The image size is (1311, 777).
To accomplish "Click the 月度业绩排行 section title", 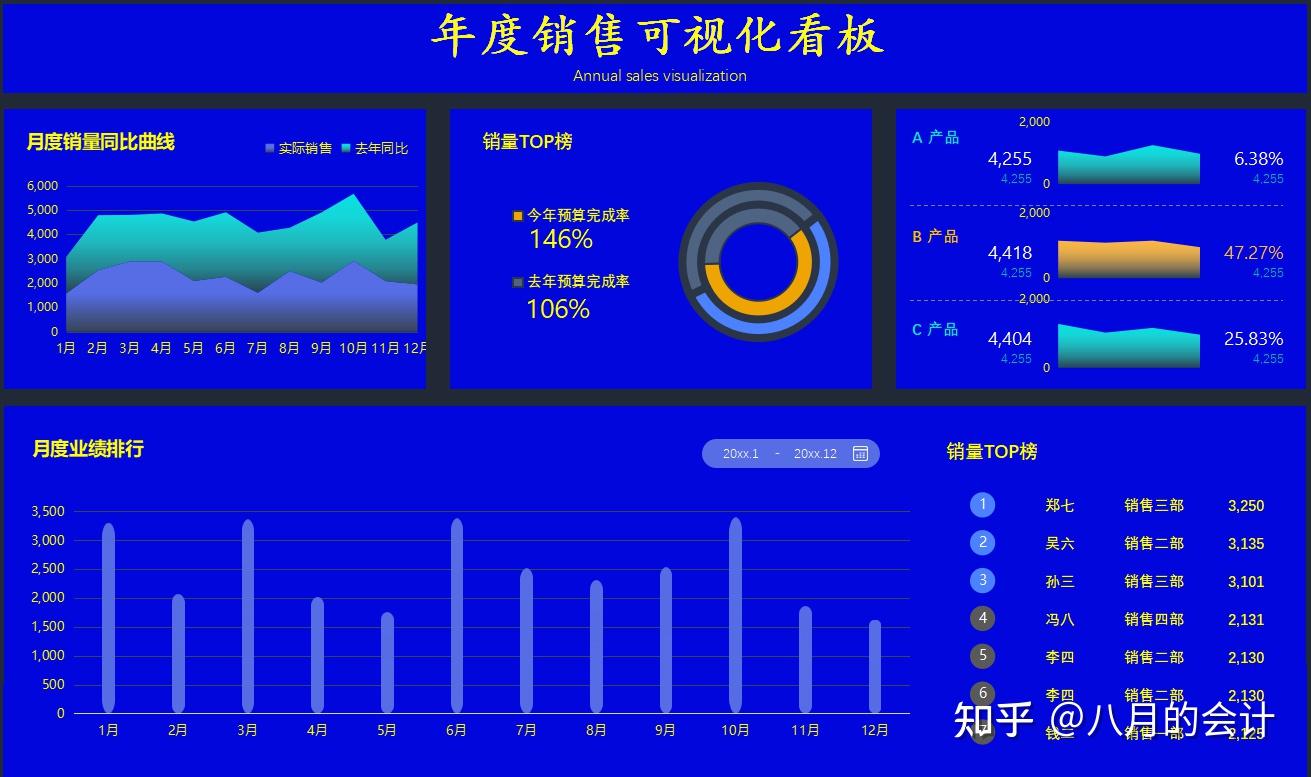I will 88,449.
